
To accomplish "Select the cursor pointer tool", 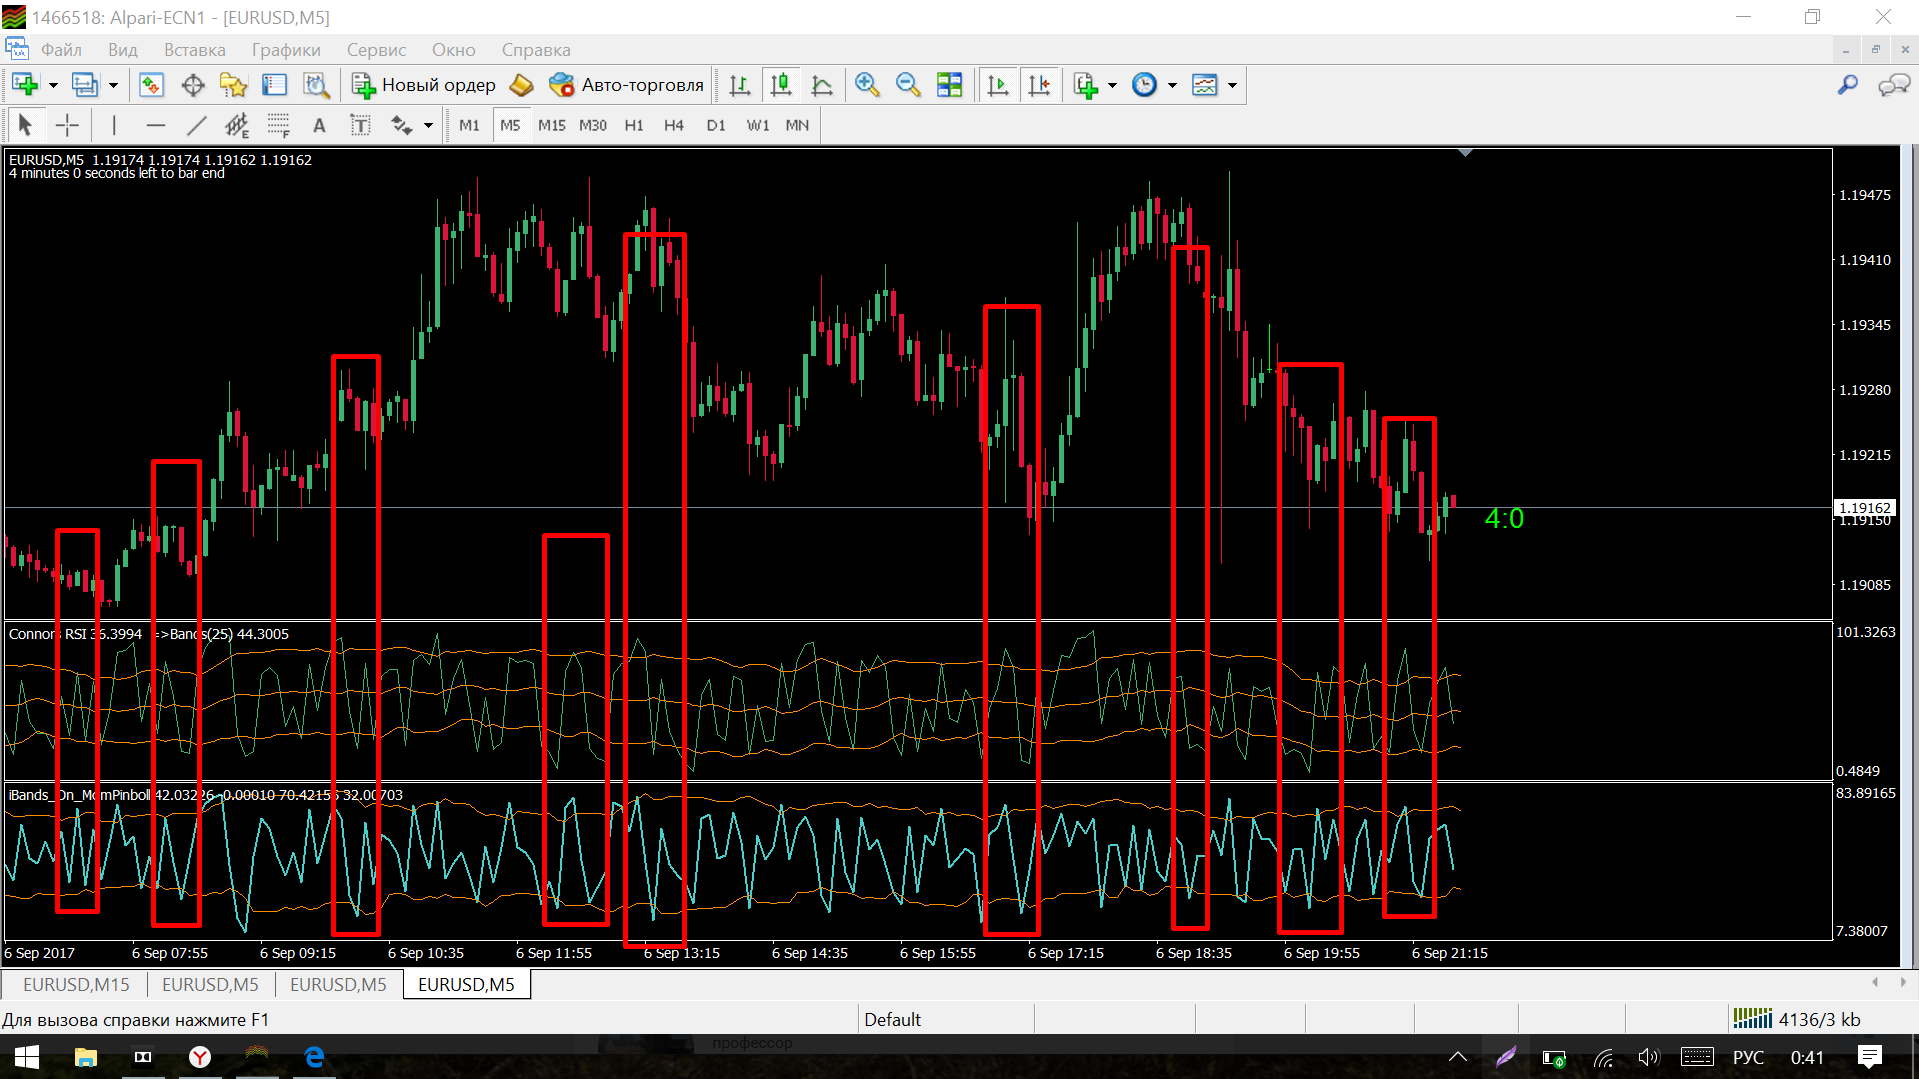I will point(26,125).
